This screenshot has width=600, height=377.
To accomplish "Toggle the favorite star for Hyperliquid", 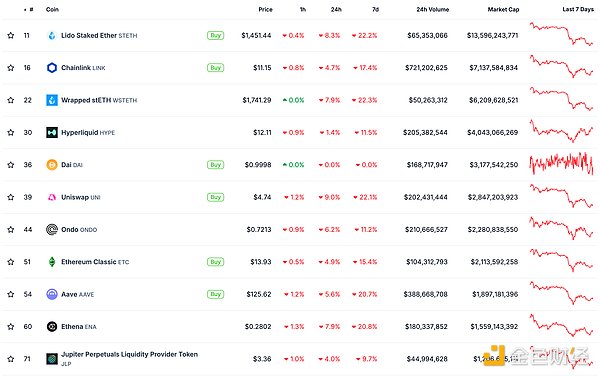I will [11, 132].
